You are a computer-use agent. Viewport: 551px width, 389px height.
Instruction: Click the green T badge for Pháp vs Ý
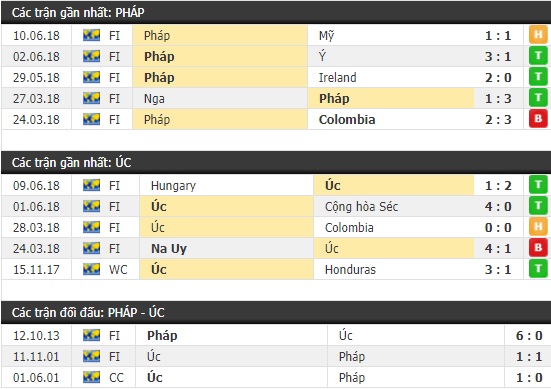point(538,56)
